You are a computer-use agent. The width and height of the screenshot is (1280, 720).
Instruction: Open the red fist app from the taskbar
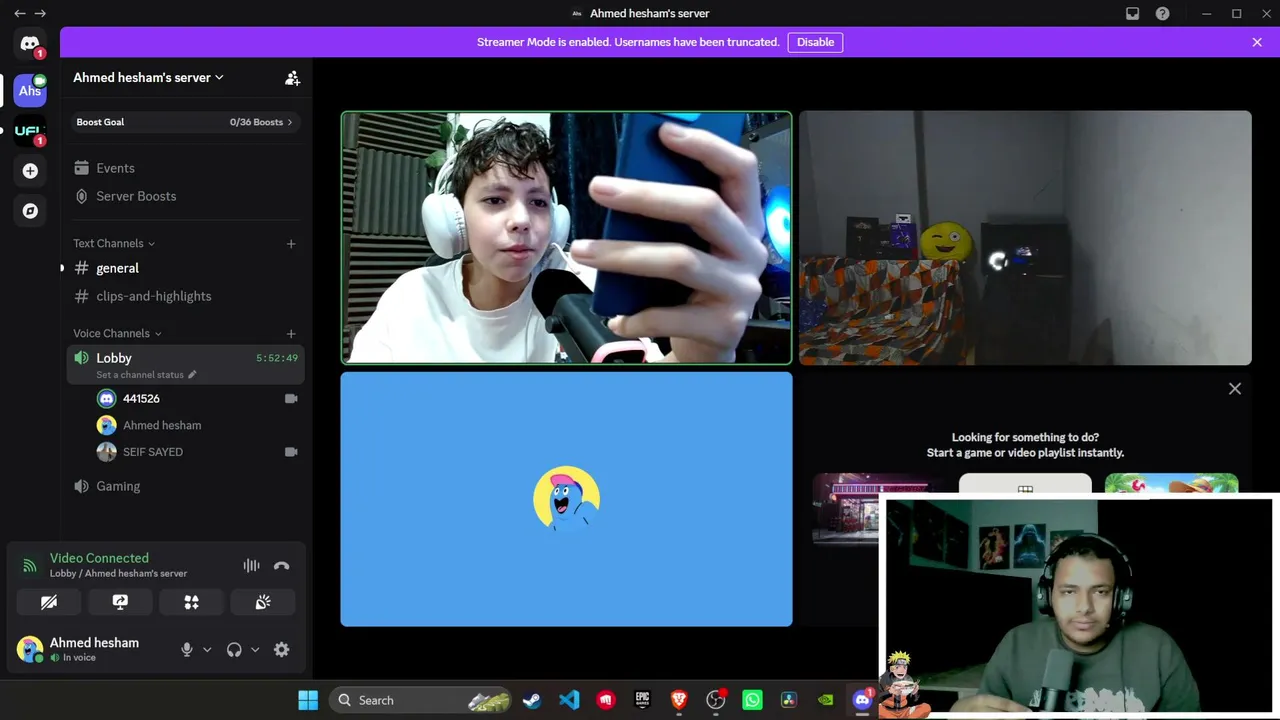[x=605, y=700]
